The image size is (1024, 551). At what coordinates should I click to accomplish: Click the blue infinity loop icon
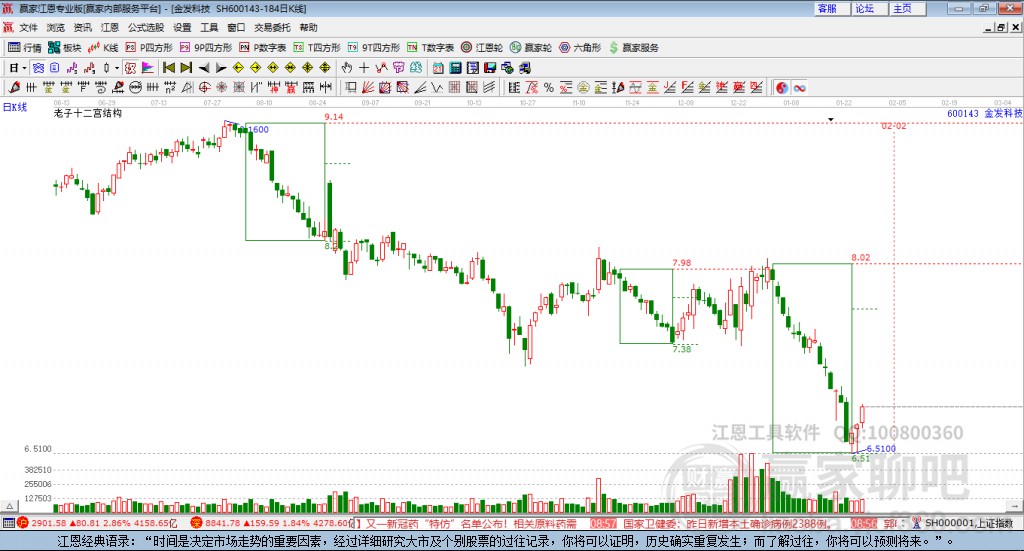click(x=799, y=87)
